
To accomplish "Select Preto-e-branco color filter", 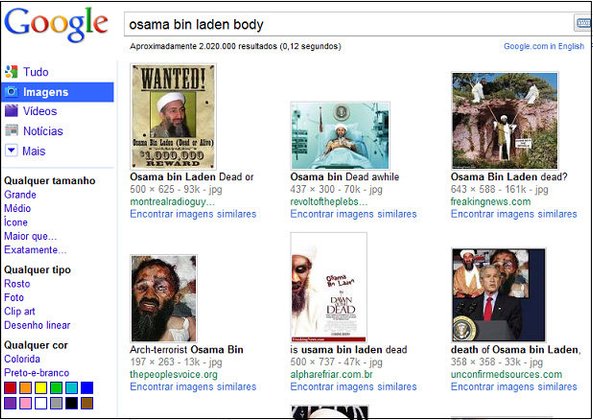I will point(37,373).
